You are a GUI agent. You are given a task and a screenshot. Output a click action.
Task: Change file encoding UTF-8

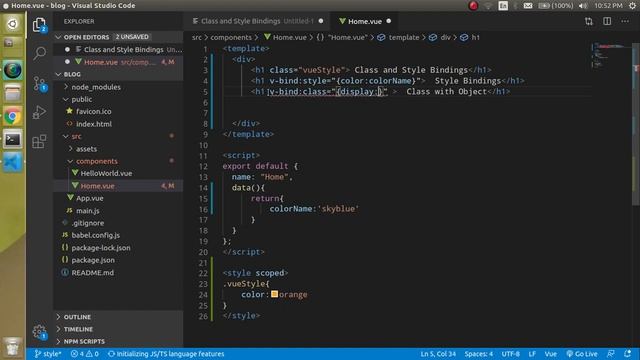click(511, 354)
